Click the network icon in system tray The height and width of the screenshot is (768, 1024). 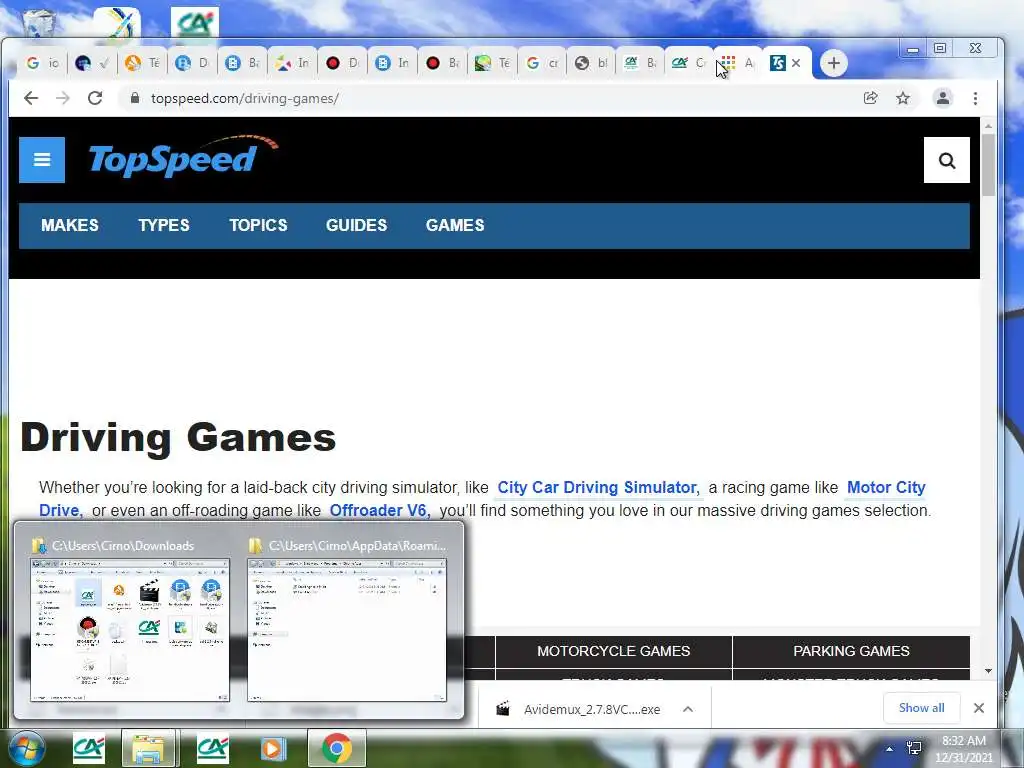pyautogui.click(x=914, y=748)
